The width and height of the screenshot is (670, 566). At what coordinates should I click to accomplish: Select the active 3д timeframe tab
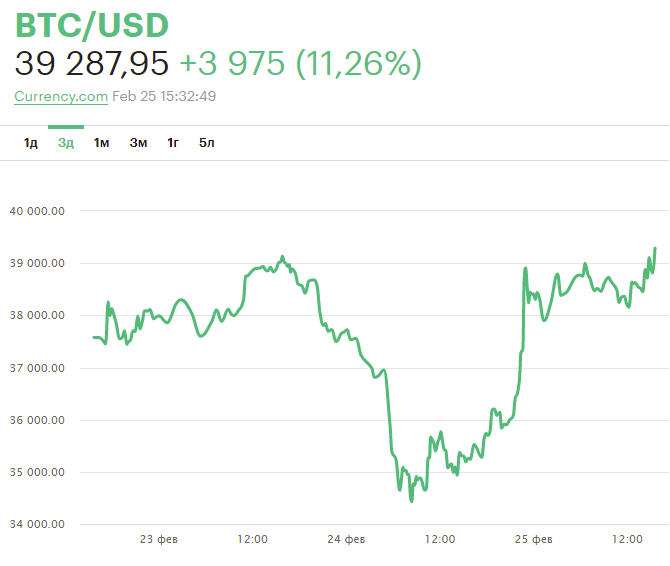[66, 143]
